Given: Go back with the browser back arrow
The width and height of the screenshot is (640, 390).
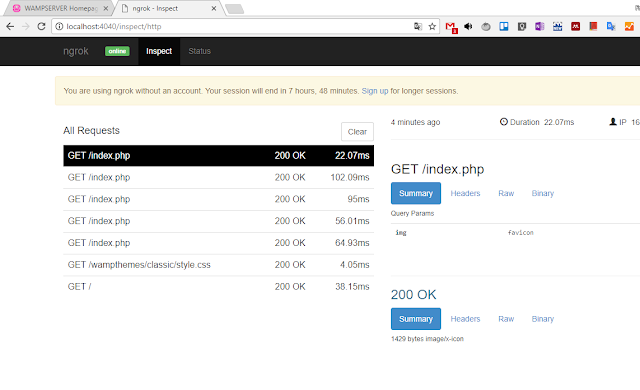Looking at the screenshot, I should coord(10,27).
